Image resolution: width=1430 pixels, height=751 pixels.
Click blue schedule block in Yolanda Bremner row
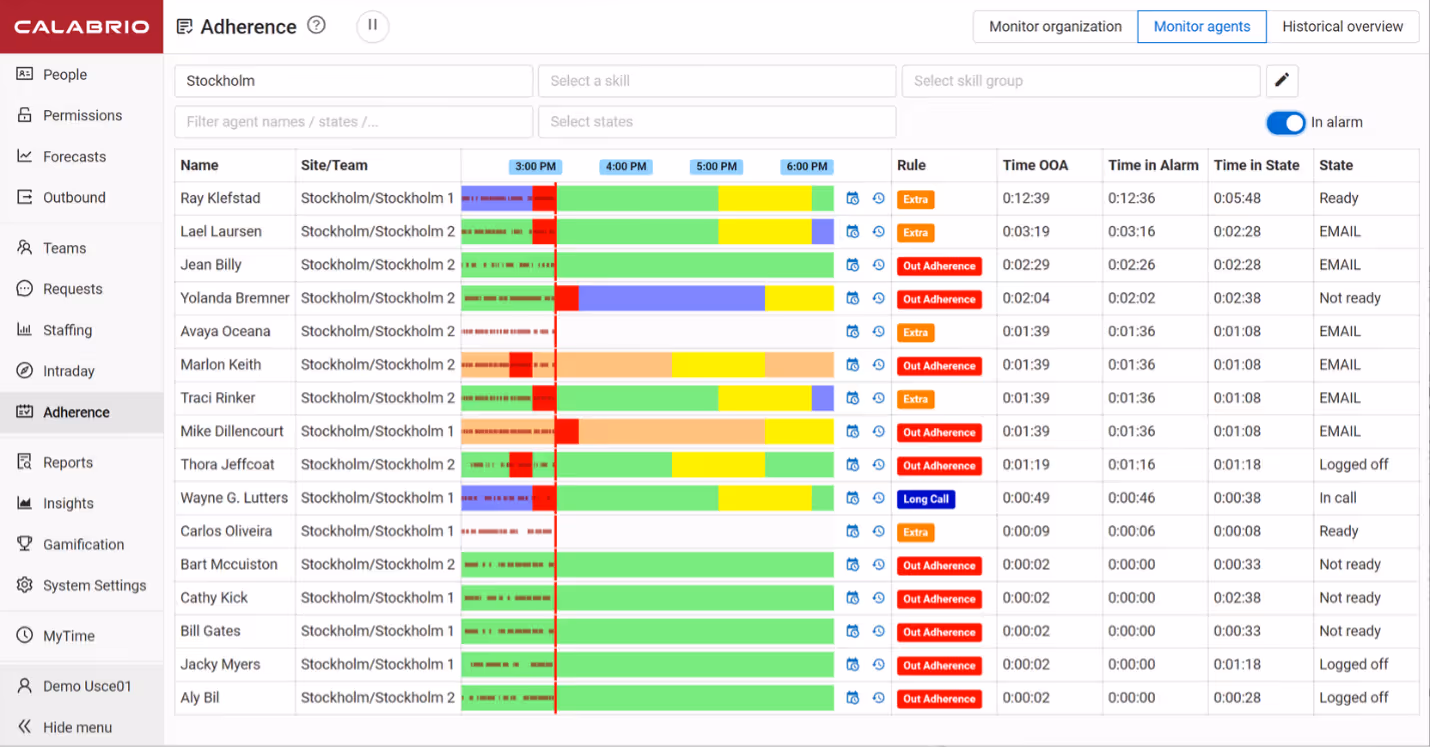[671, 298]
